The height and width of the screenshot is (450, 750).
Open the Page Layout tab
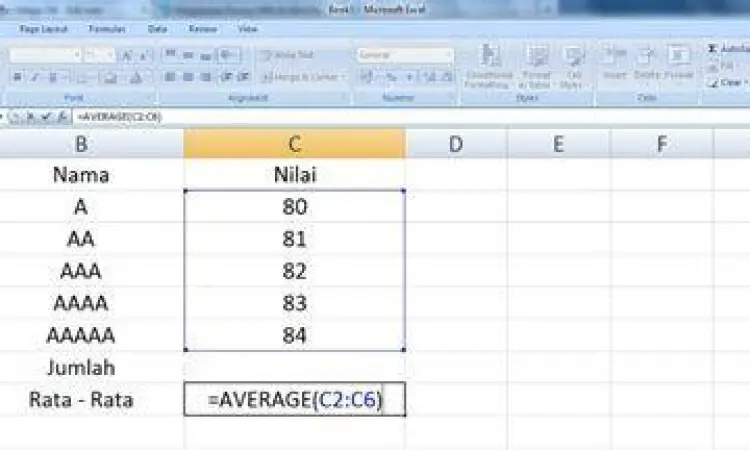tap(40, 30)
